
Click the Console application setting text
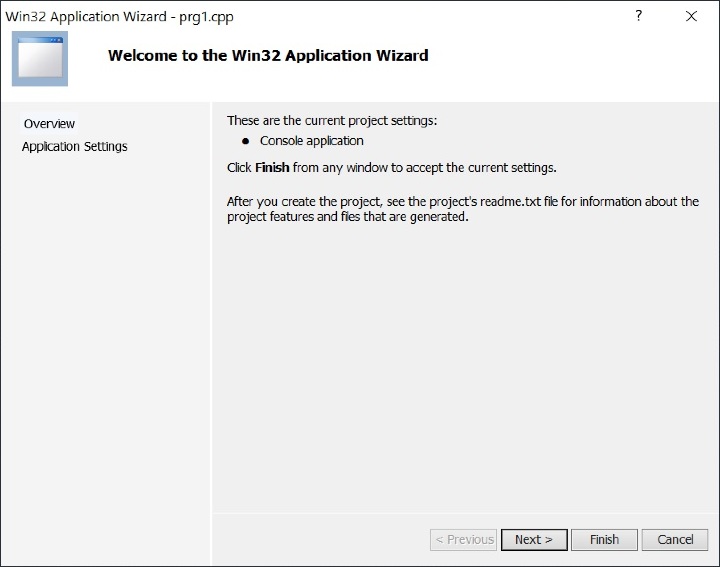[x=311, y=141]
